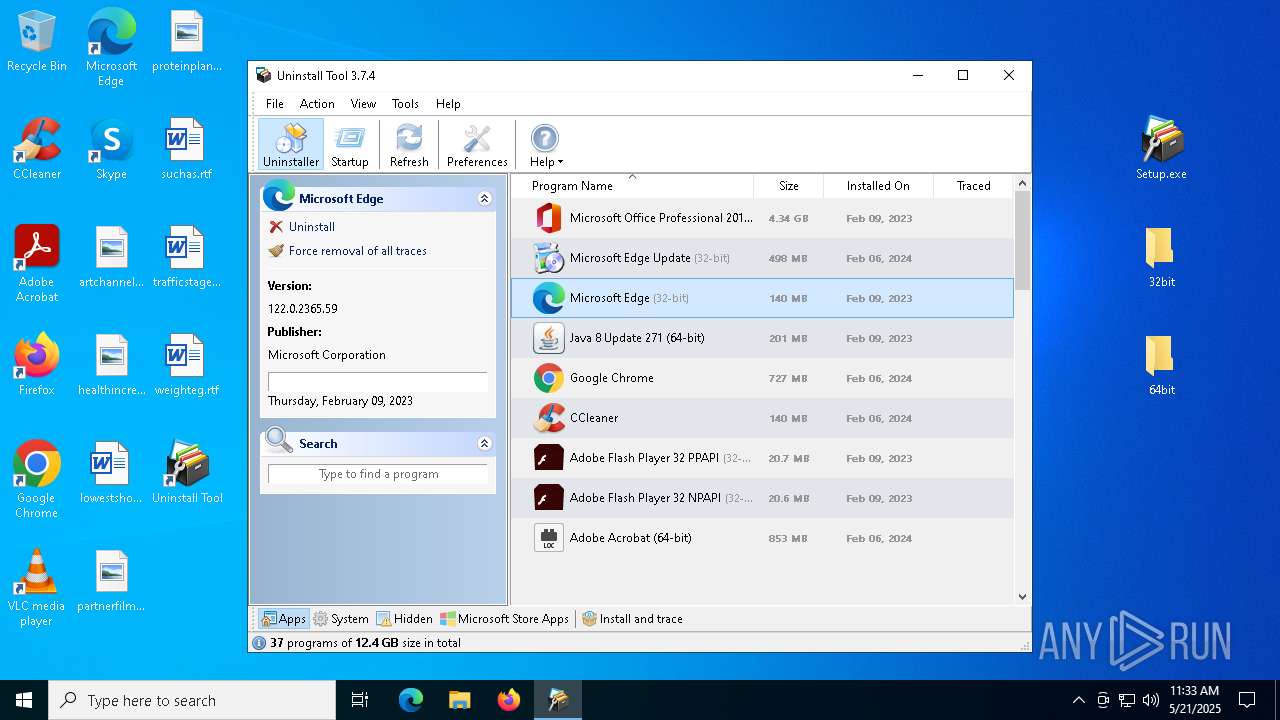Screen dimensions: 1280x720
Task: Select Microsoft Edge icon in program list
Action: click(x=548, y=298)
